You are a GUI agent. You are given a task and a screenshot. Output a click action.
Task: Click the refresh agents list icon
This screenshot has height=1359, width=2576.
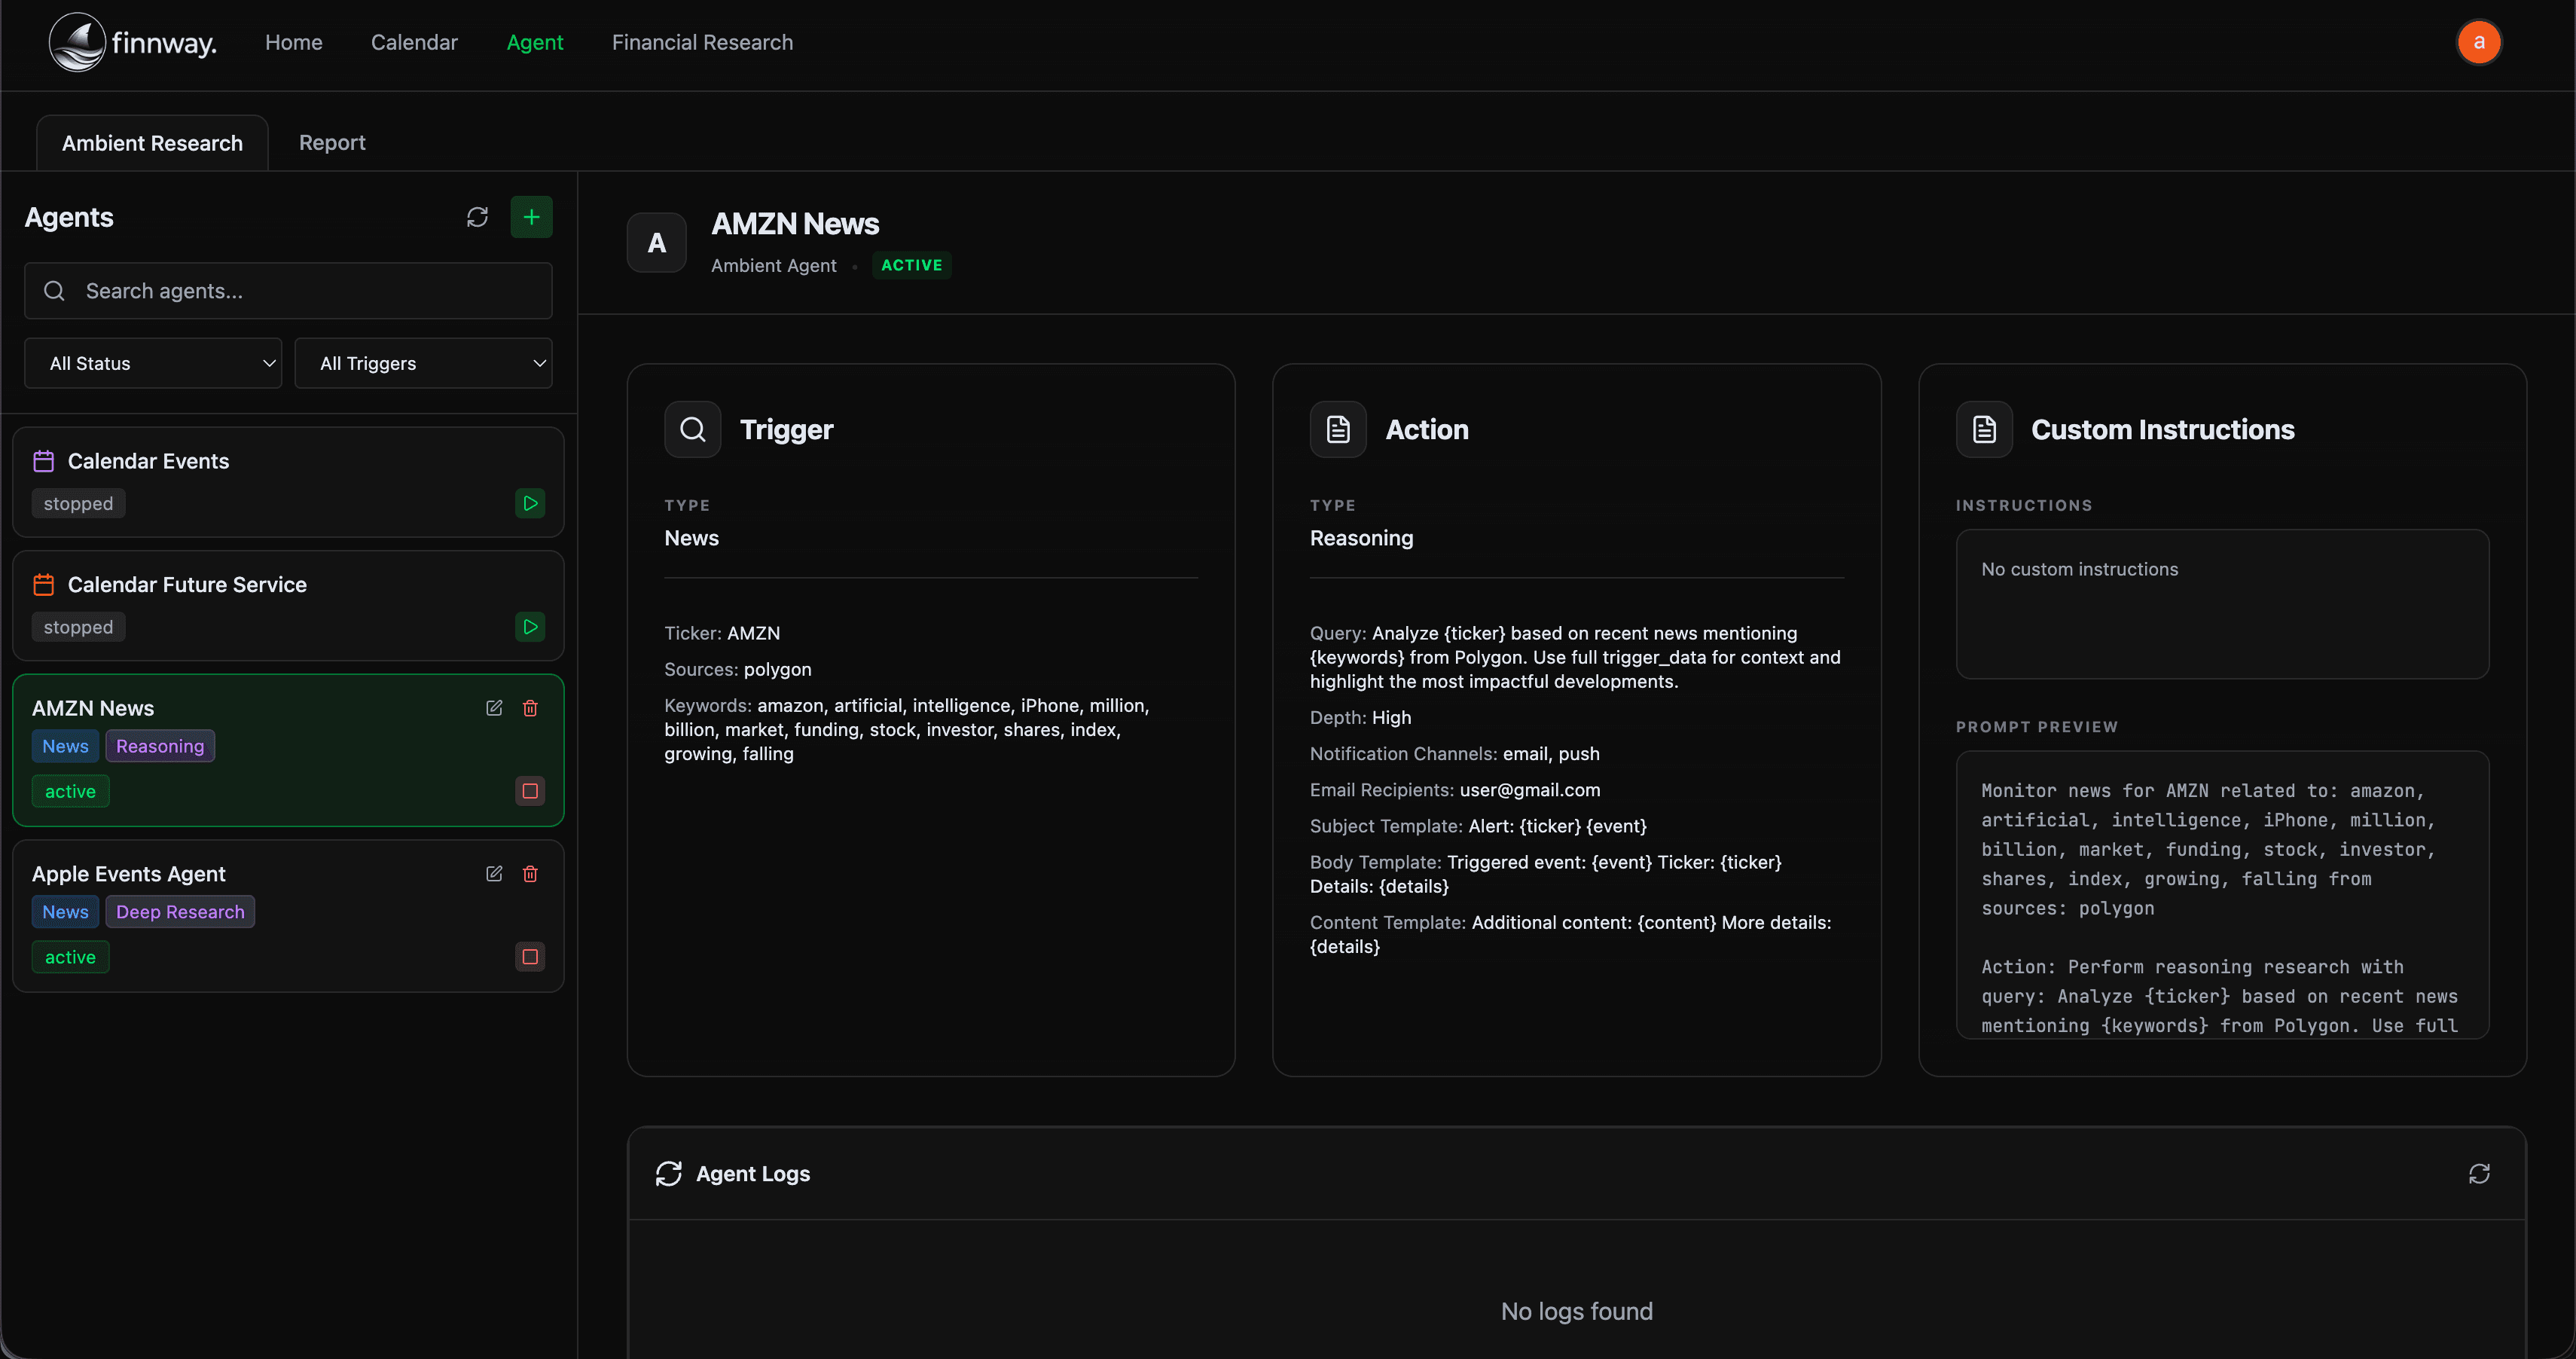[x=477, y=217]
